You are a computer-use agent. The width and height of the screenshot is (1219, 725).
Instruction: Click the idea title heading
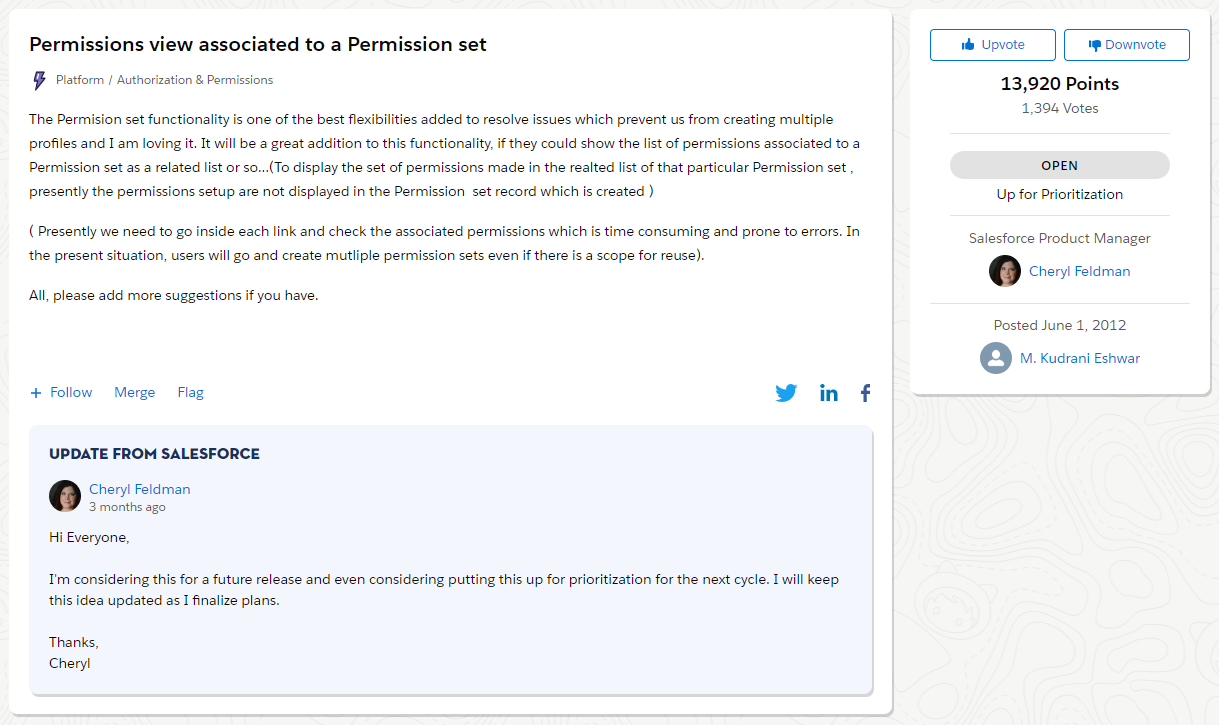258,44
